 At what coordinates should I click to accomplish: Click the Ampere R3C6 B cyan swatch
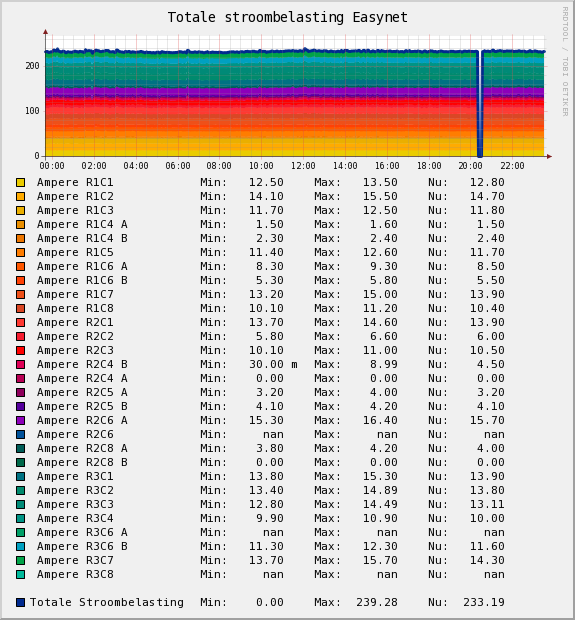coord(21,546)
